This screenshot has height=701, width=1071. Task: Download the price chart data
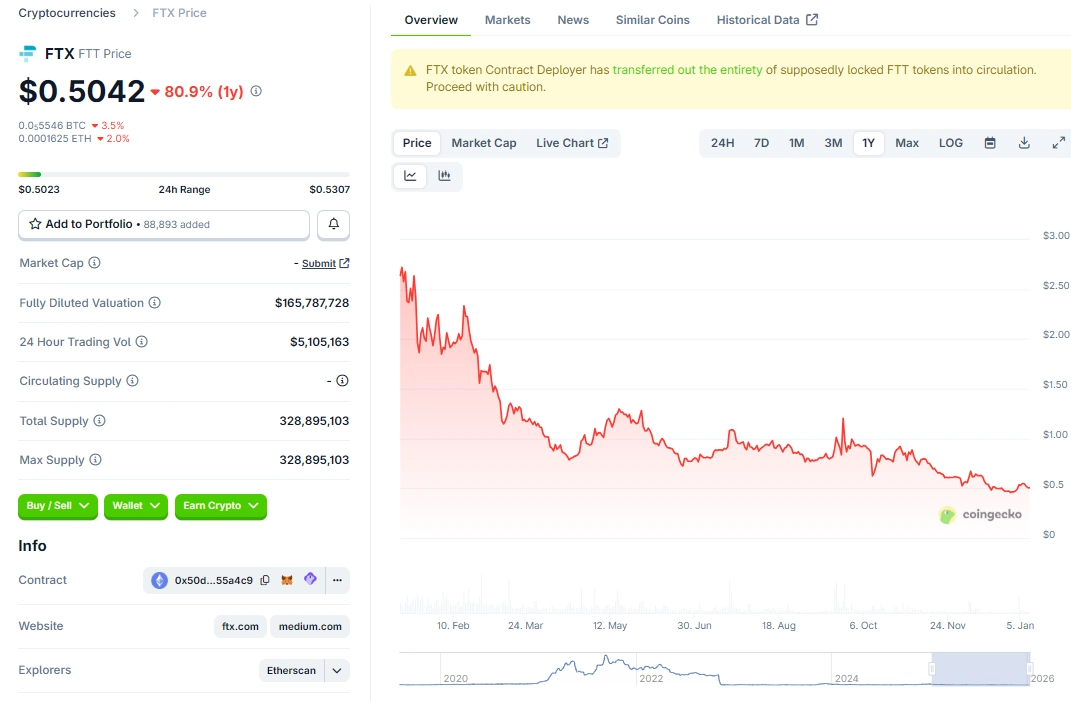click(x=1023, y=143)
